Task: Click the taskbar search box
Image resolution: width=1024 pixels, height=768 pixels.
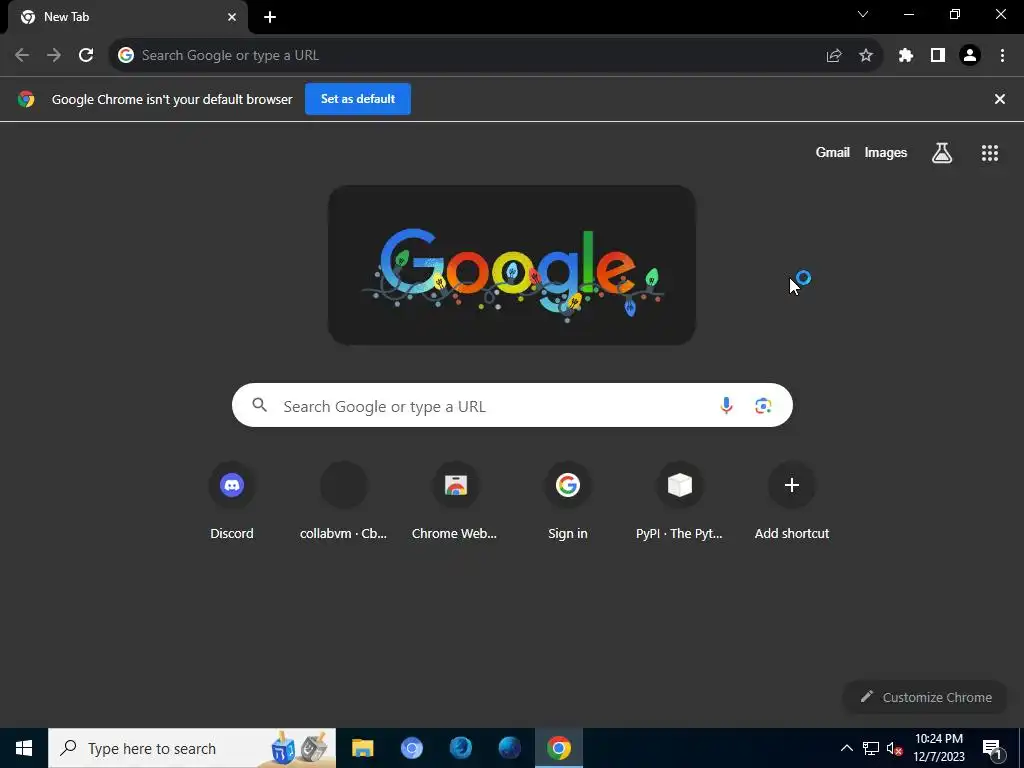Action: pos(192,748)
